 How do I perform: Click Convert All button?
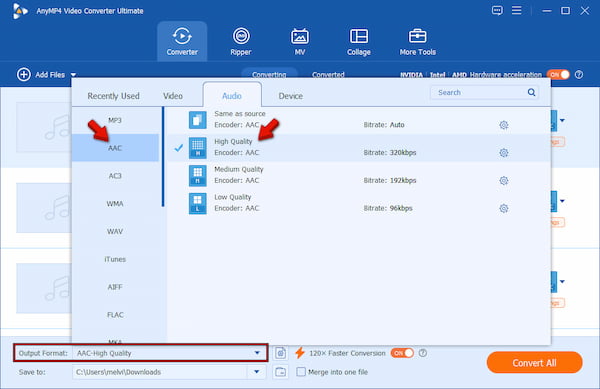pos(534,363)
